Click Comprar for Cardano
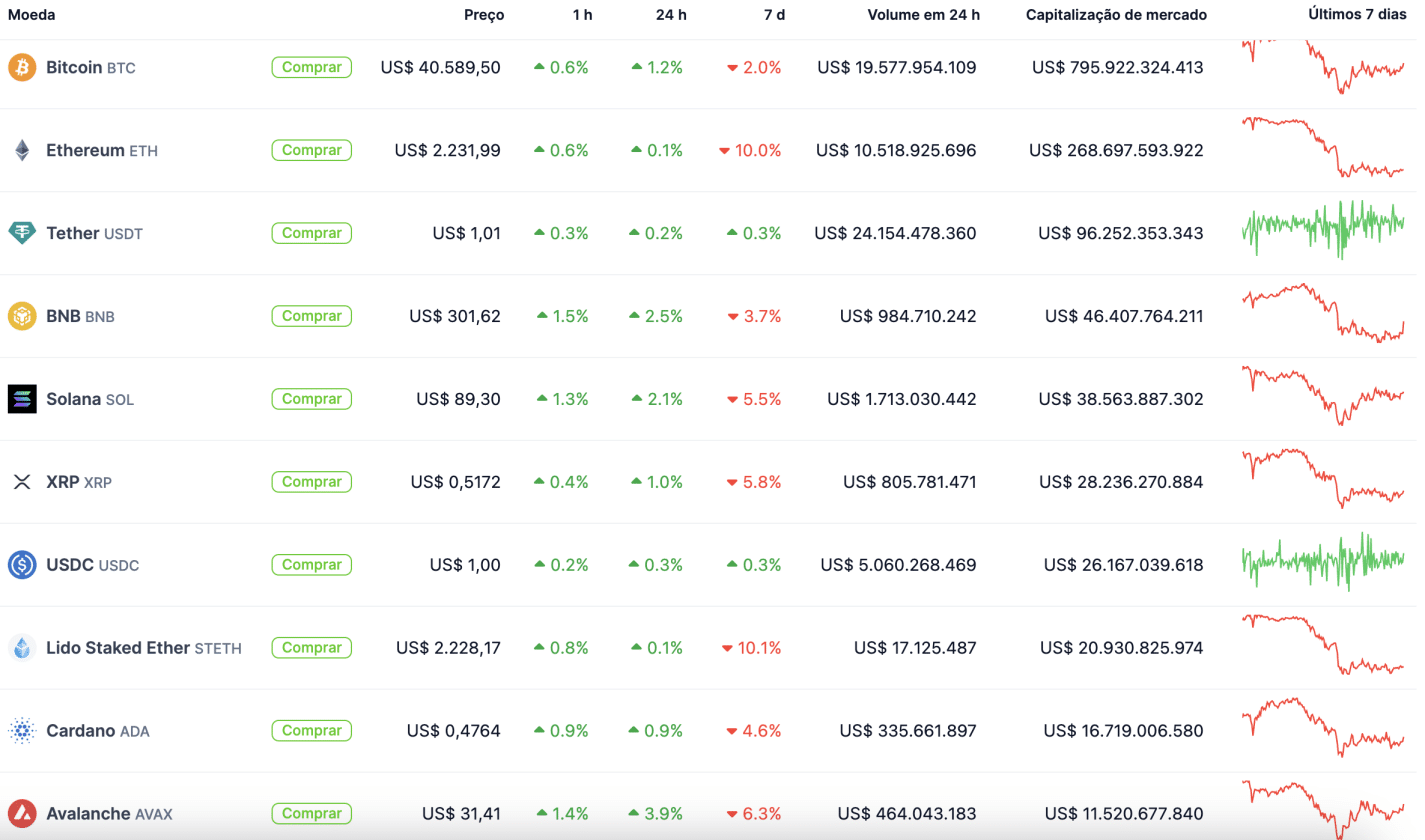This screenshot has height=840, width=1425. click(312, 731)
